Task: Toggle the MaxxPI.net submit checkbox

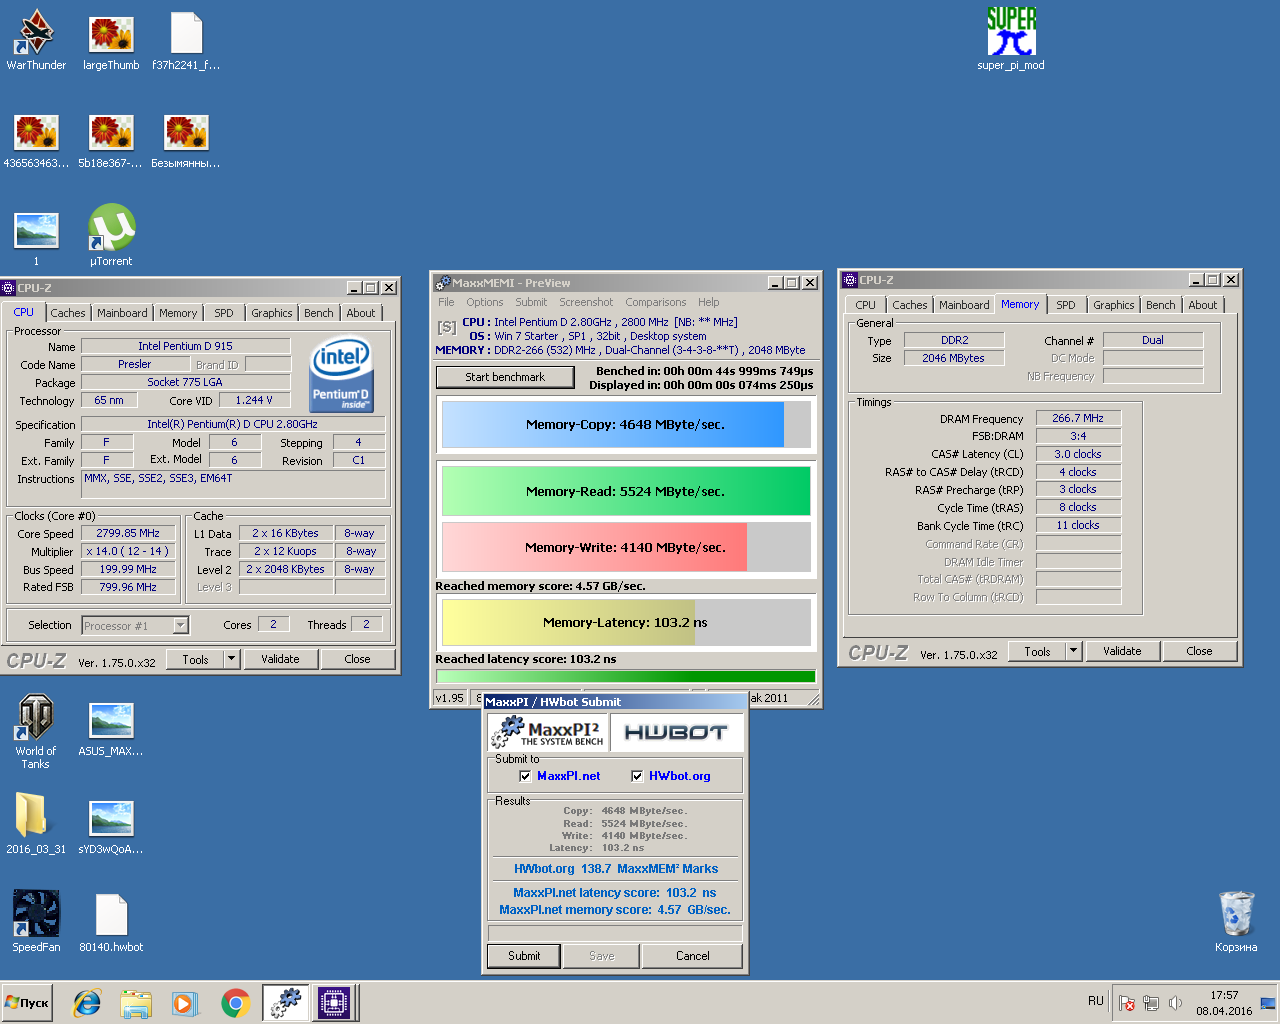Action: click(525, 776)
